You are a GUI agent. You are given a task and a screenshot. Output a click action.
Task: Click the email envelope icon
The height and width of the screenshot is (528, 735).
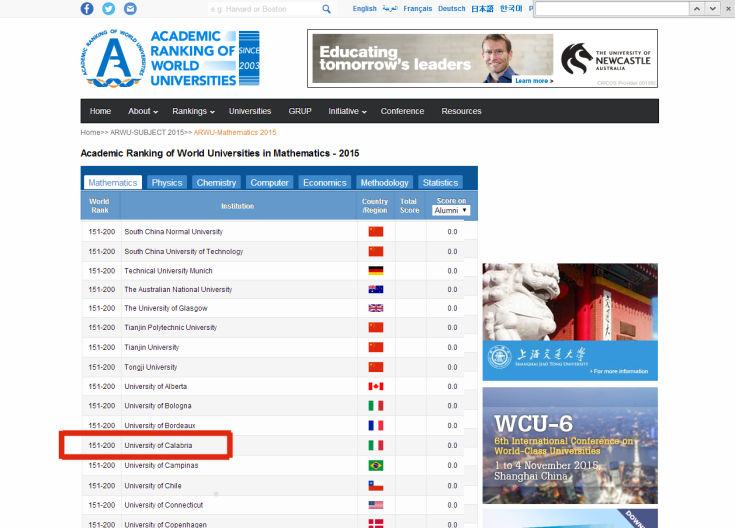(130, 8)
